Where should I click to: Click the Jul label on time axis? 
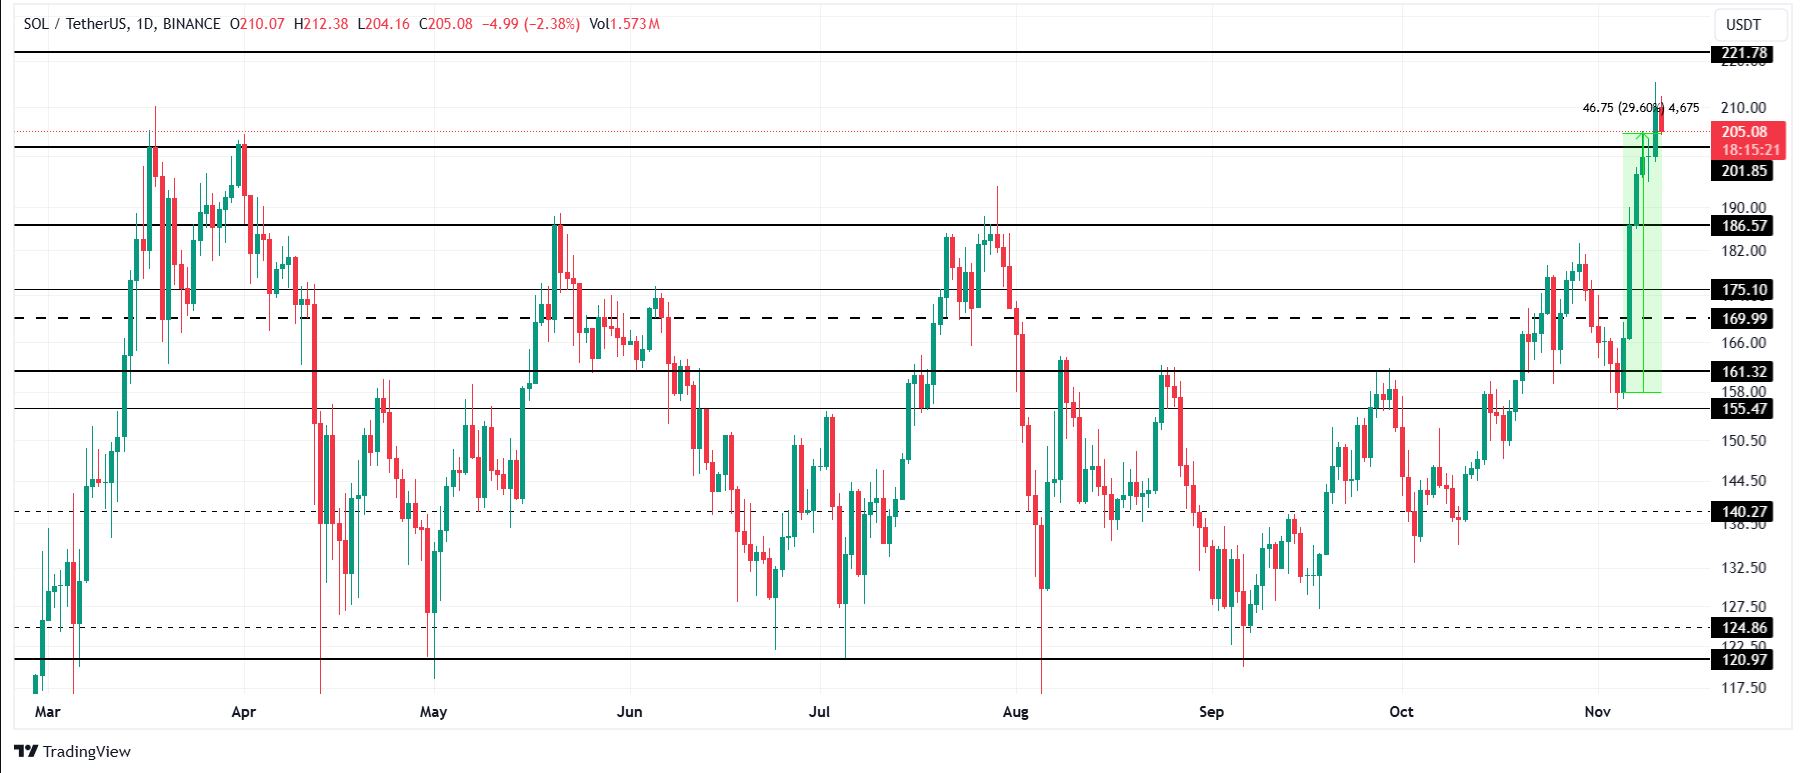(x=819, y=712)
